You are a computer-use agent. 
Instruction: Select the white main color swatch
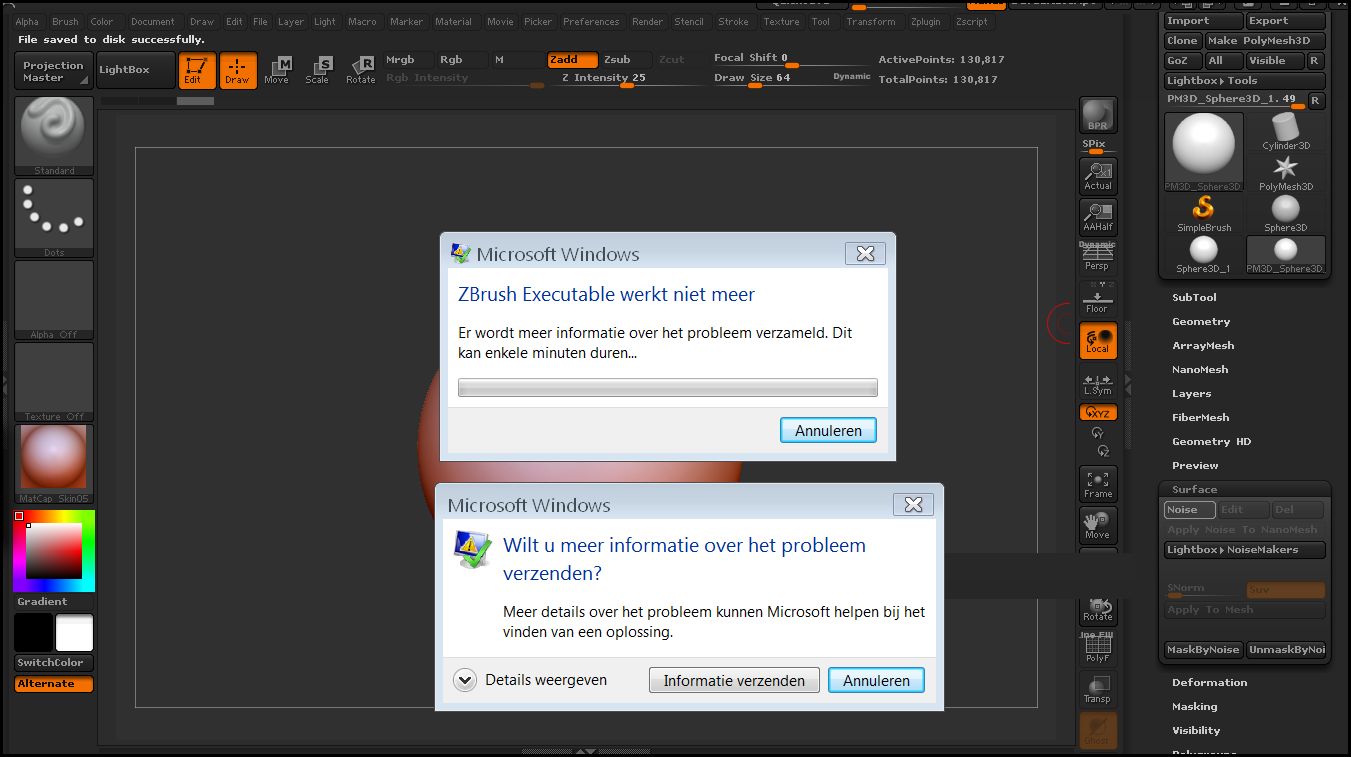coord(74,633)
